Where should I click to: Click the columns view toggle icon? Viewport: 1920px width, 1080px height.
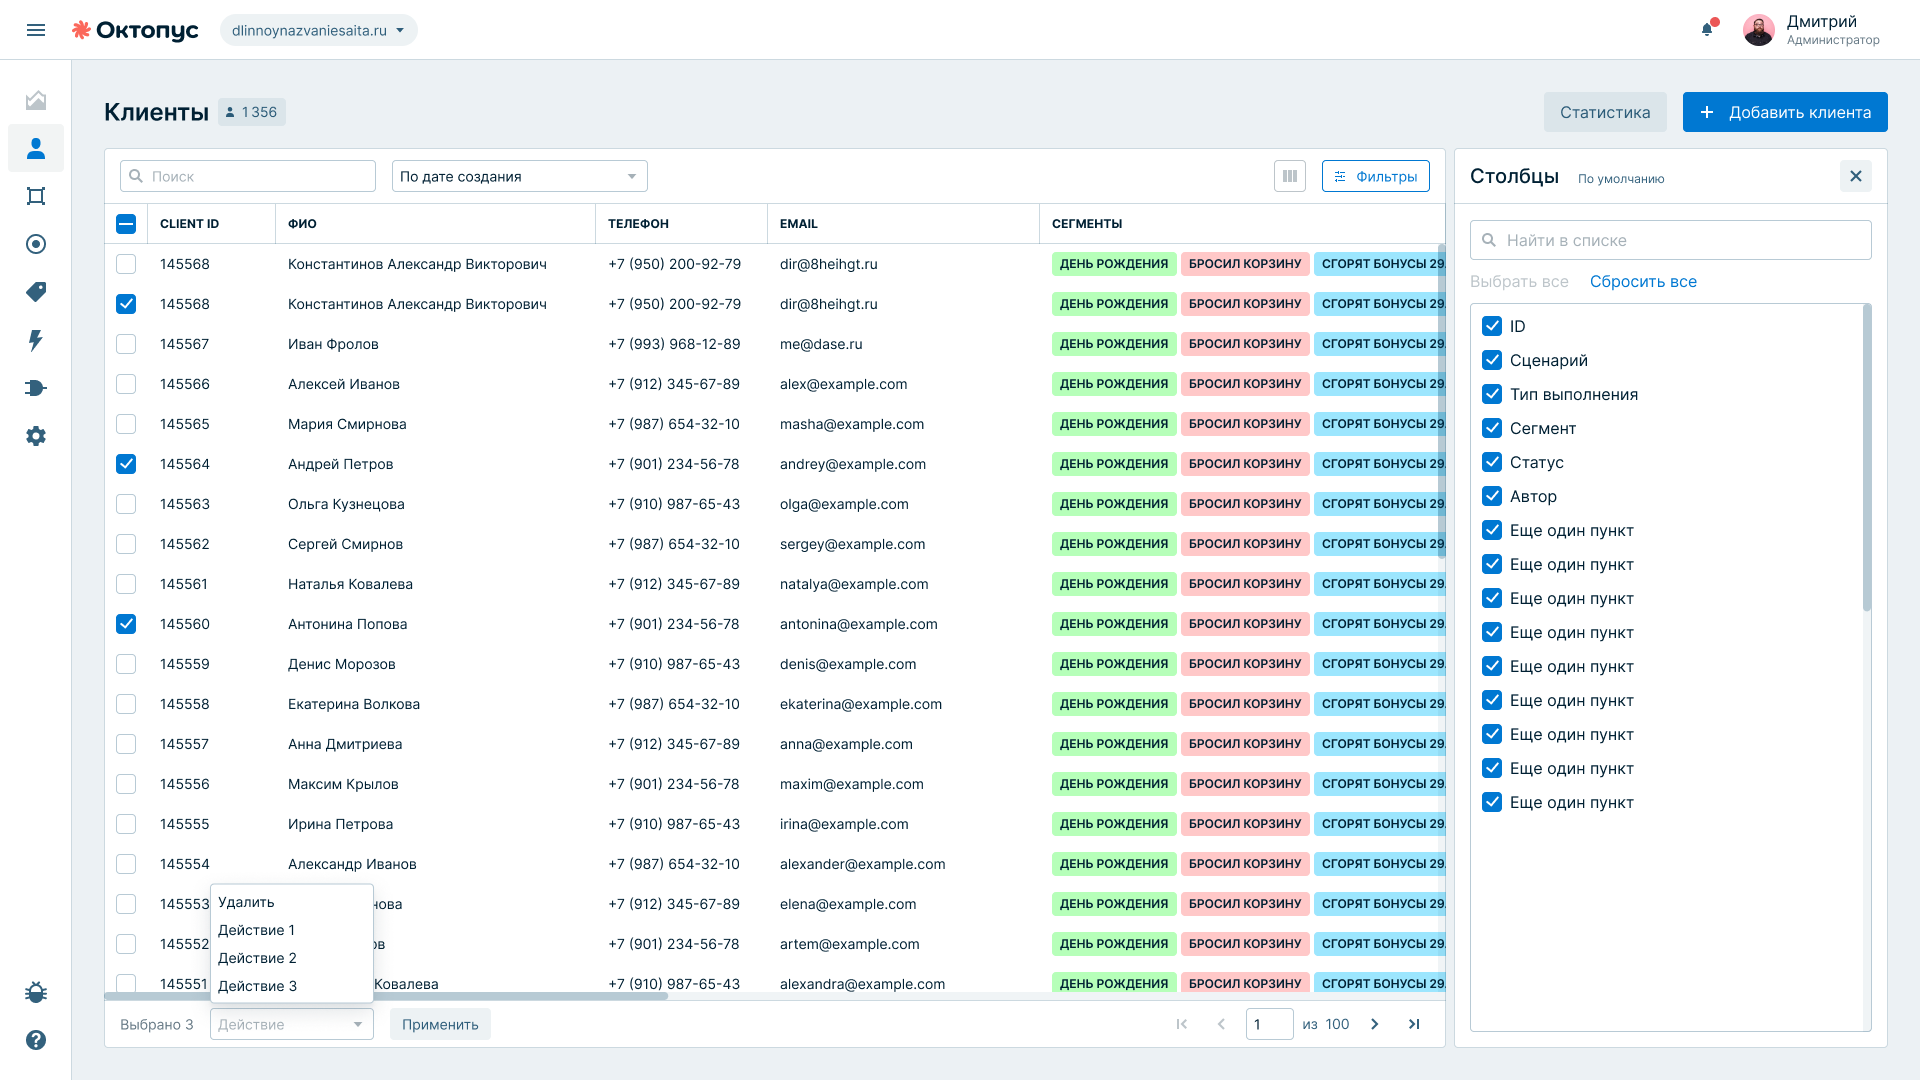(x=1290, y=176)
